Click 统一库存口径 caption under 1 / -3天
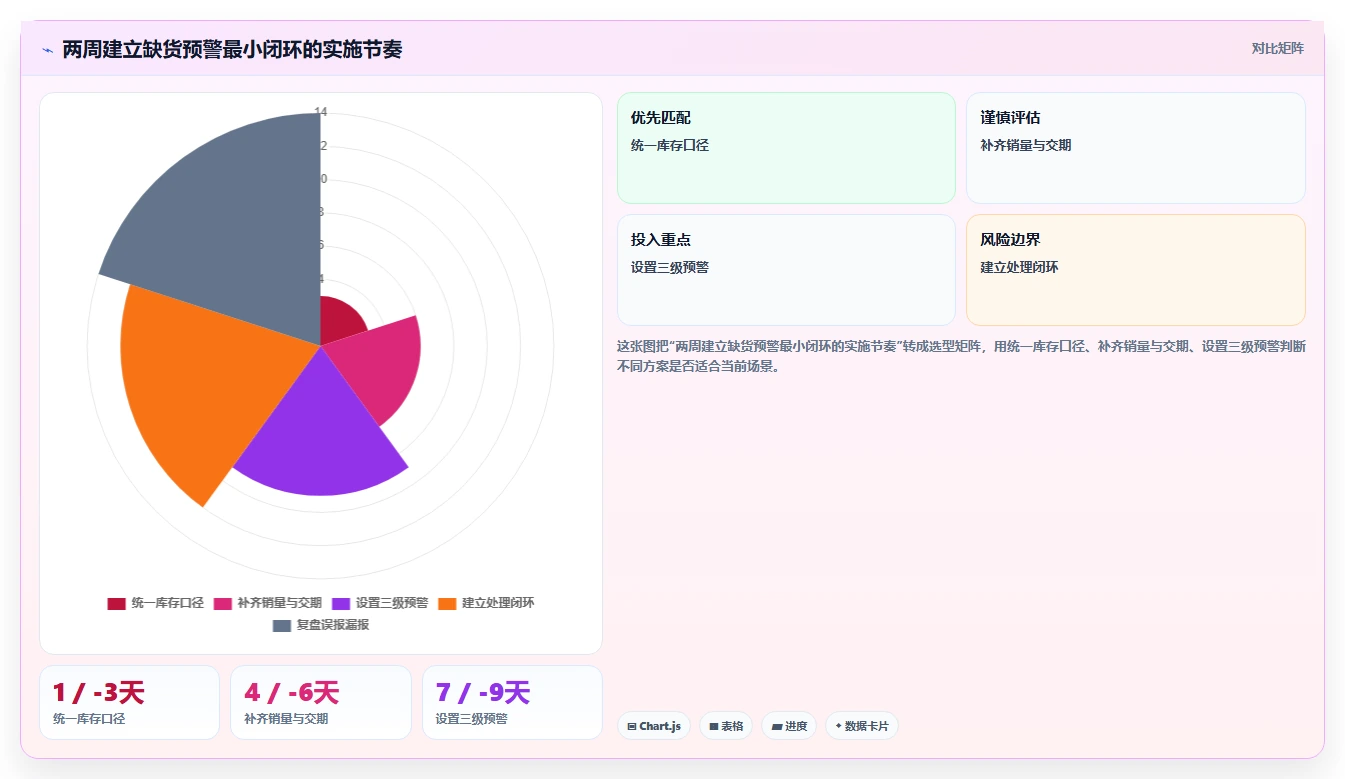This screenshot has width=1345, height=779. coord(89,718)
